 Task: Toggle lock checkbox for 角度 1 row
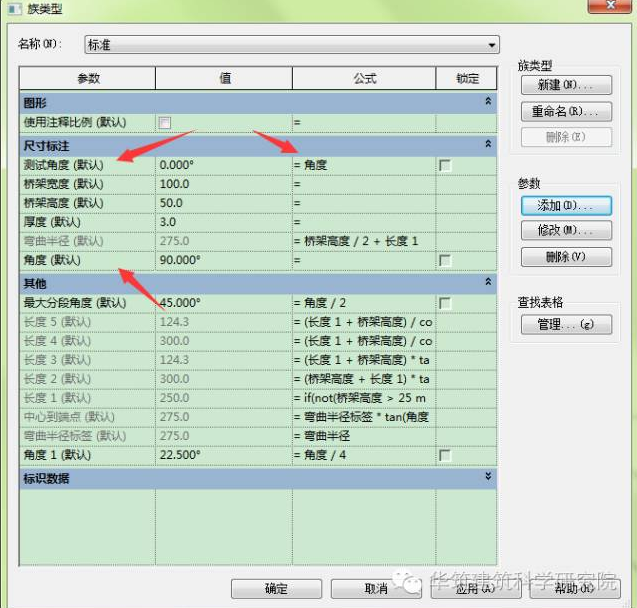coord(445,455)
